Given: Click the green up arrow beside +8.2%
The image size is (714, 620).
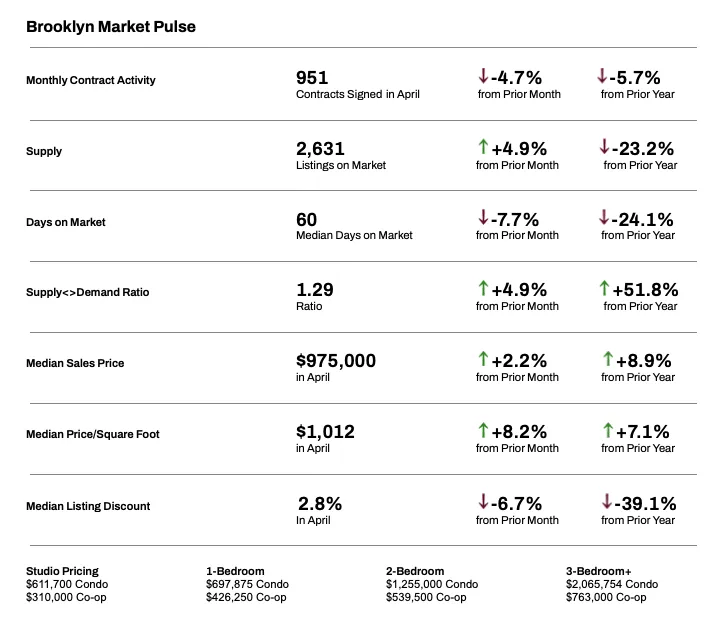Looking at the screenshot, I should (x=483, y=432).
